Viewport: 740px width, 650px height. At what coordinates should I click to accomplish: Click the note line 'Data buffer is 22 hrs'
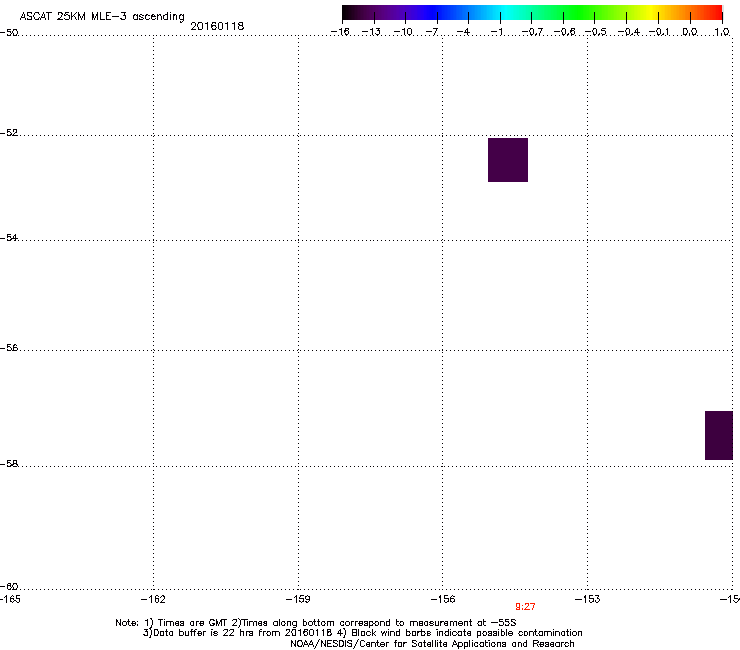coord(362,633)
